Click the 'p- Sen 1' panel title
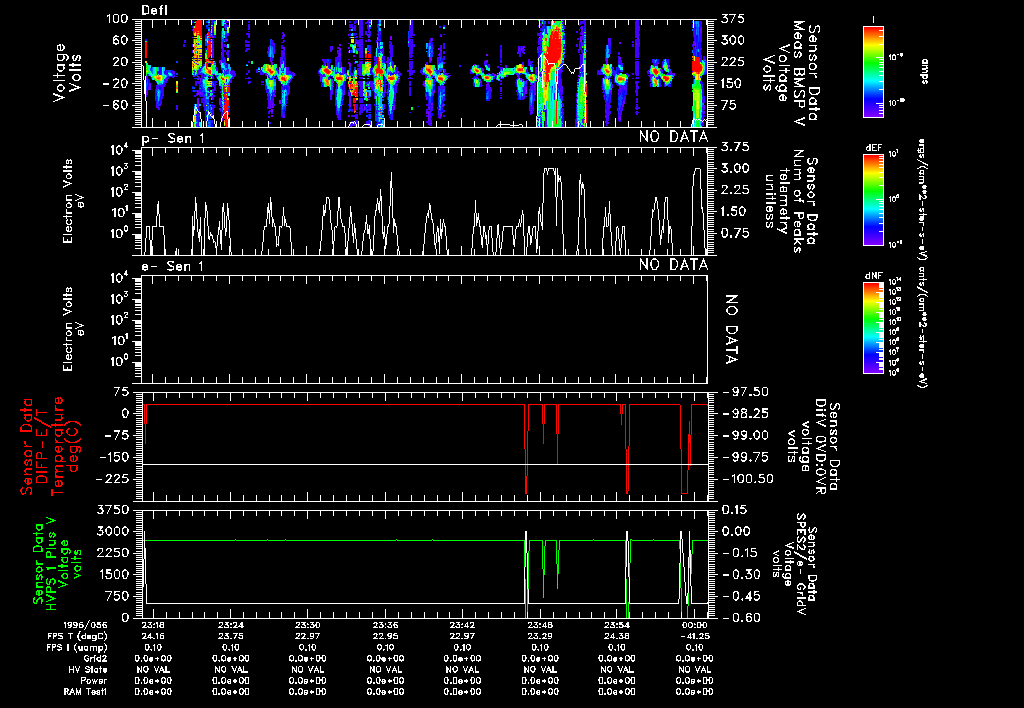 tap(173, 137)
